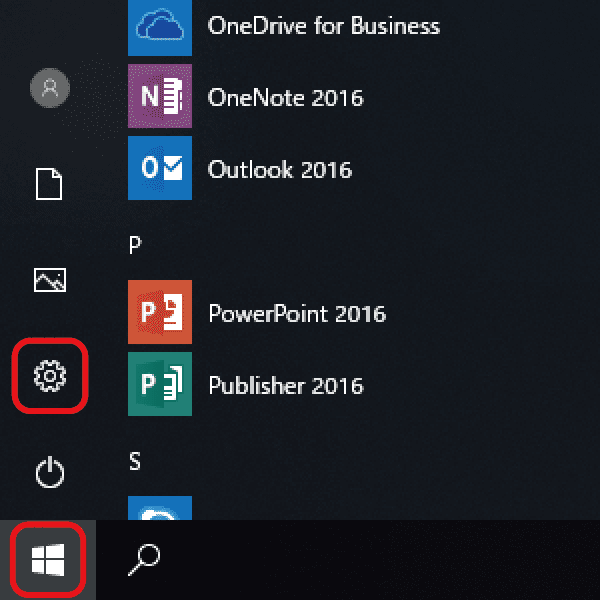Screen dimensions: 600x600
Task: Open Publisher 2016 via its green icon
Action: (x=160, y=384)
